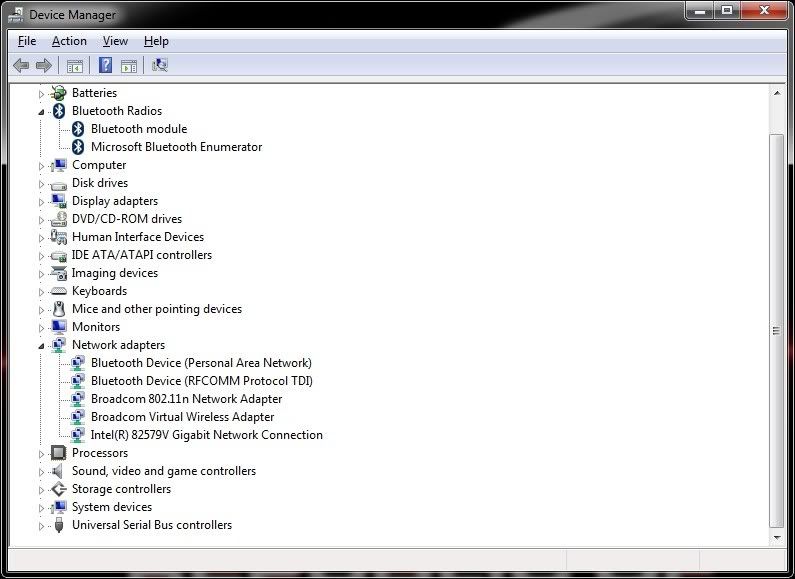Expand the Monitors node arrow

[x=41, y=328]
